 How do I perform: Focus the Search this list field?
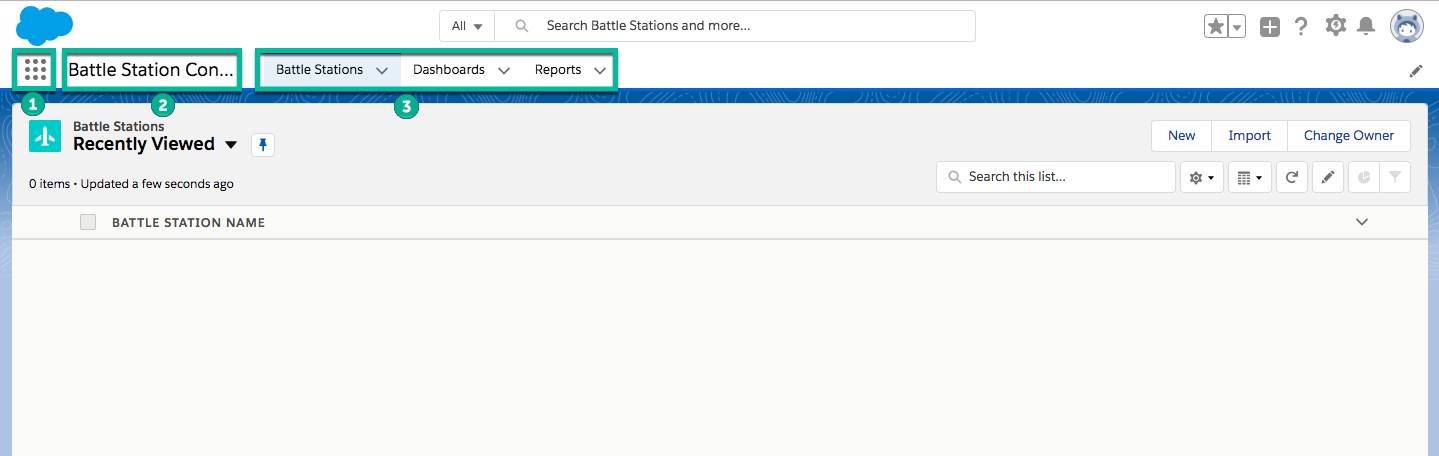pyautogui.click(x=1056, y=177)
